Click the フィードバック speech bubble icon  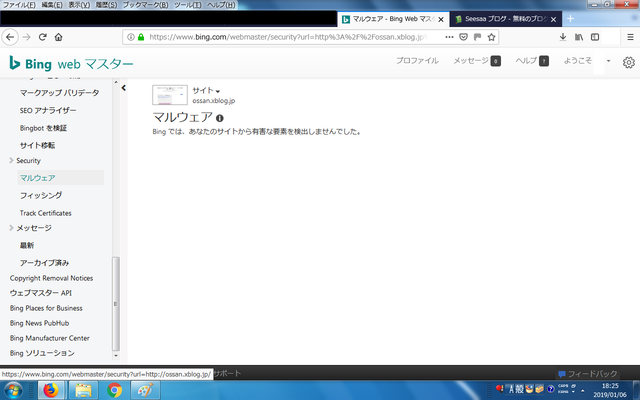[x=562, y=374]
